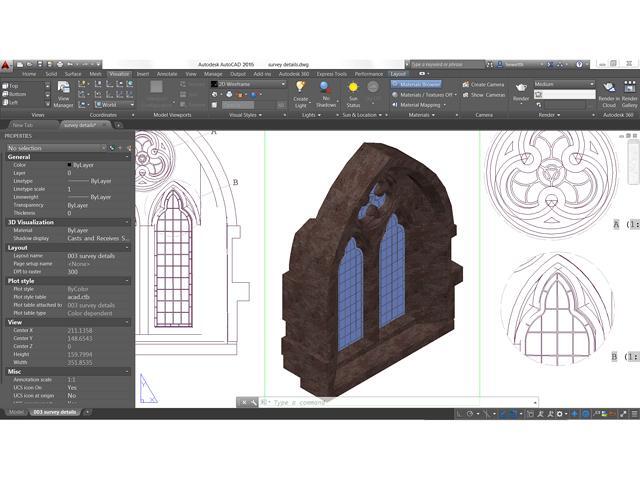Toggle the Materials Browser panel
This screenshot has height=480, width=640.
(x=416, y=84)
